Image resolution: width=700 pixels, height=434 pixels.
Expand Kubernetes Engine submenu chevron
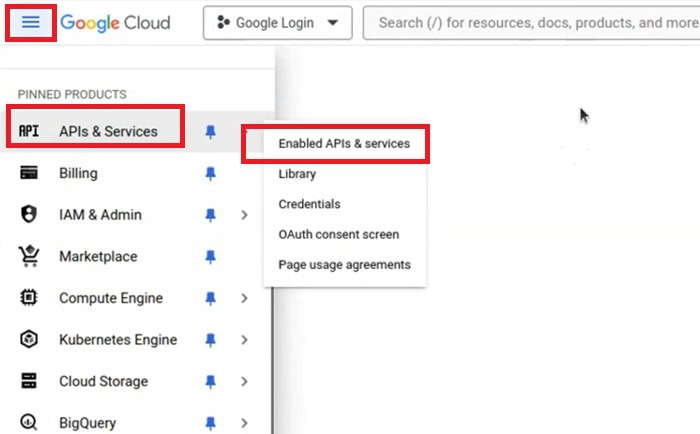244,340
